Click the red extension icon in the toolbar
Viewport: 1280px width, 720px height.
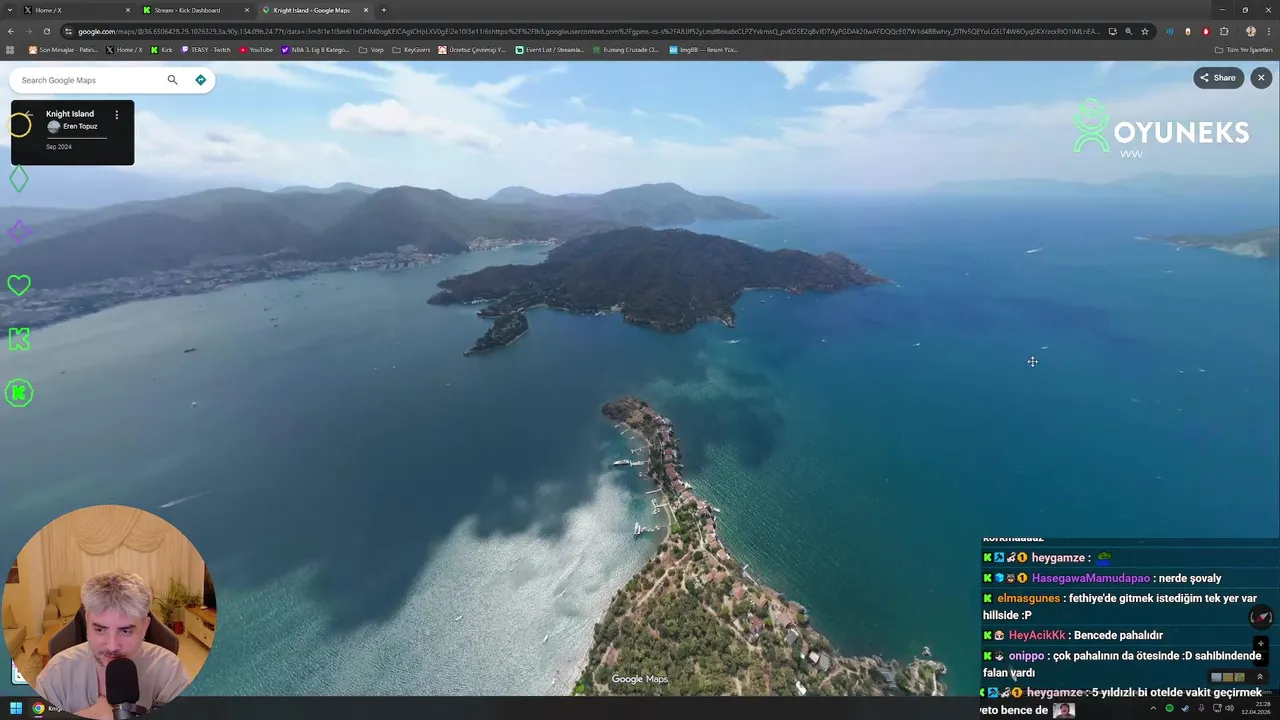pos(1206,31)
